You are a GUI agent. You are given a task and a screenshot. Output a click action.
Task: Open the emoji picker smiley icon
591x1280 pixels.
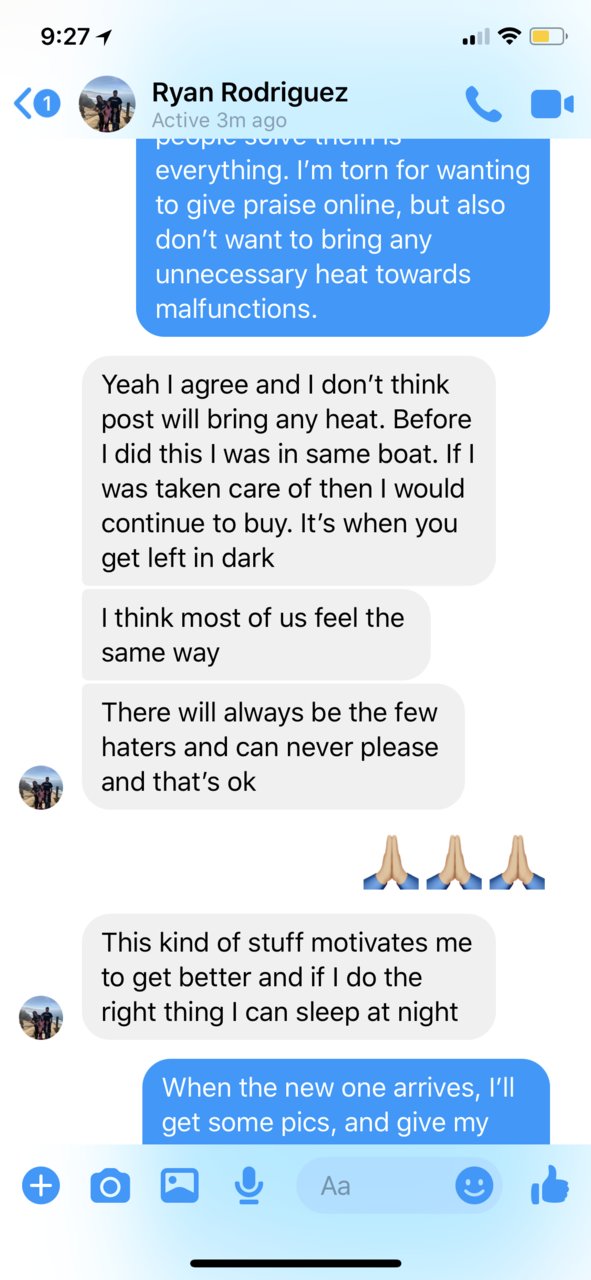474,1186
